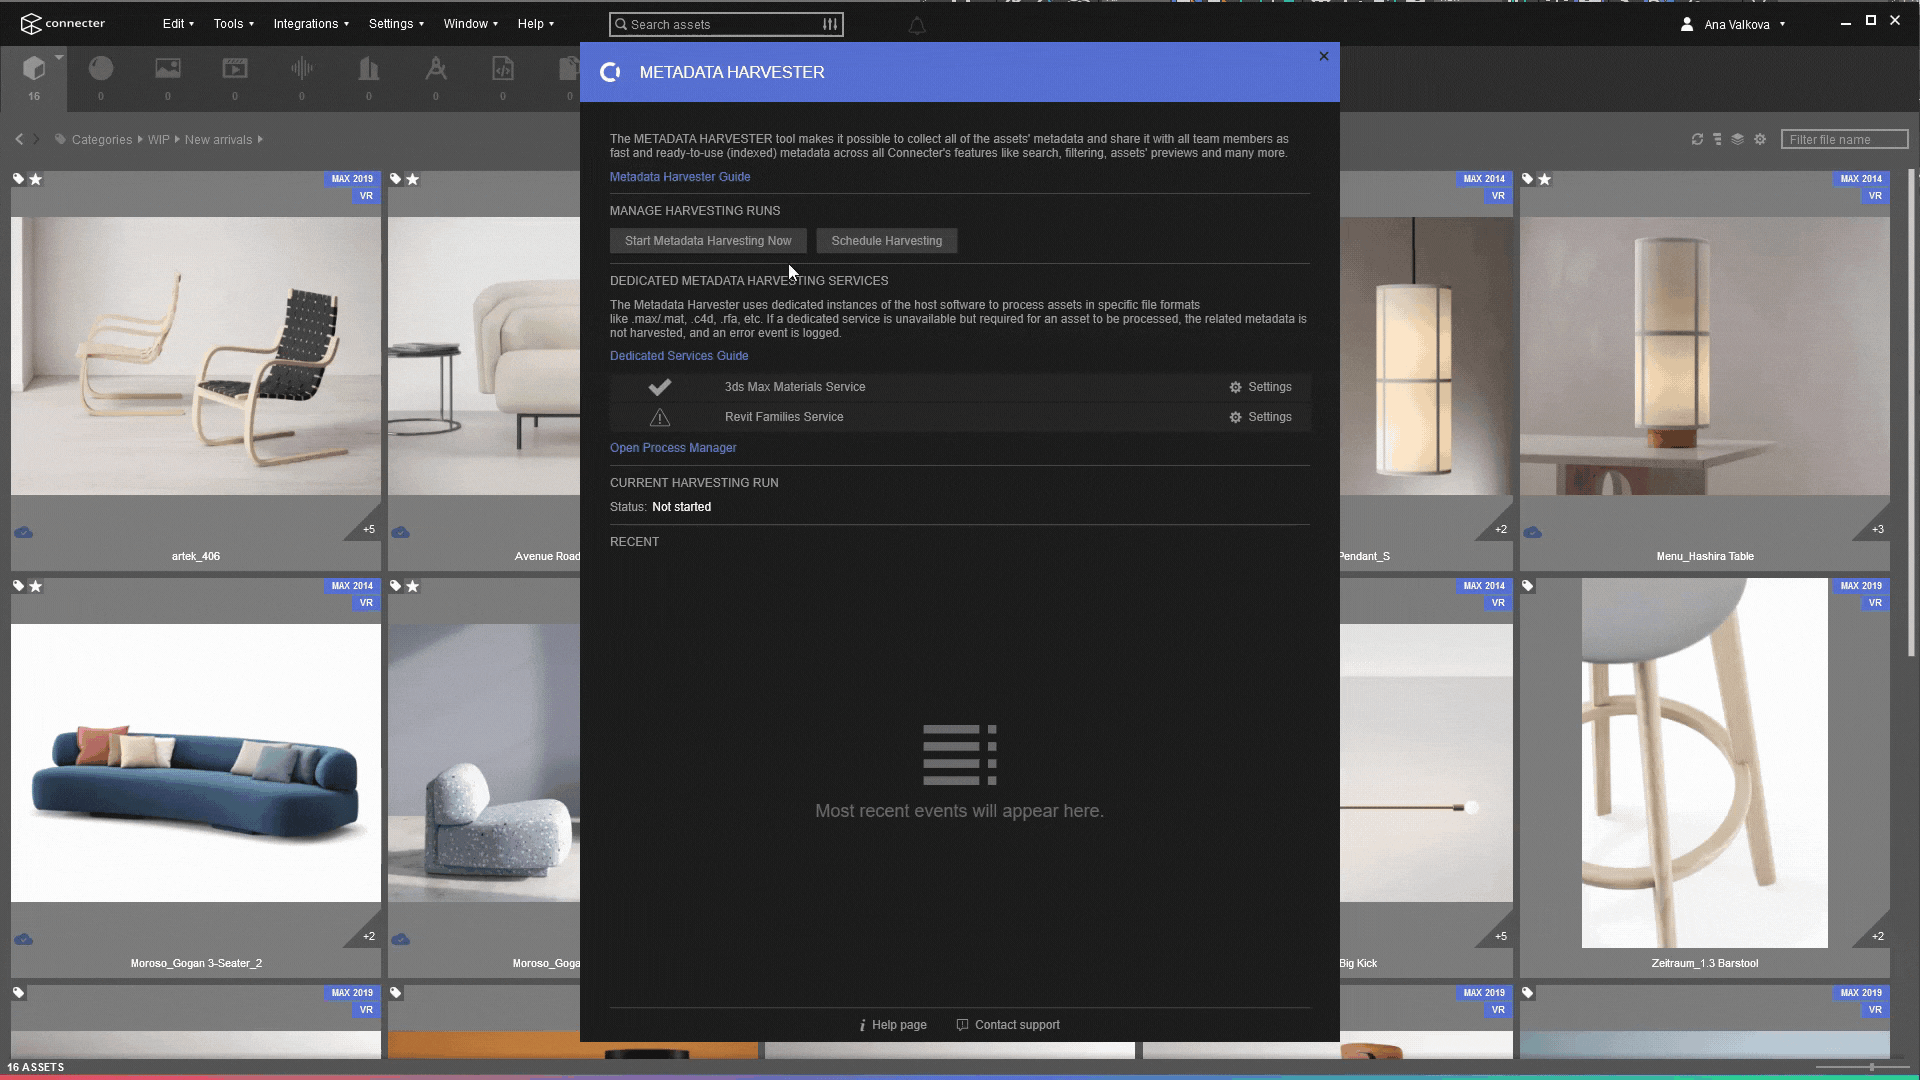Toggle favorite star on Avenue Road card
The height and width of the screenshot is (1080, 1920).
[x=413, y=179]
